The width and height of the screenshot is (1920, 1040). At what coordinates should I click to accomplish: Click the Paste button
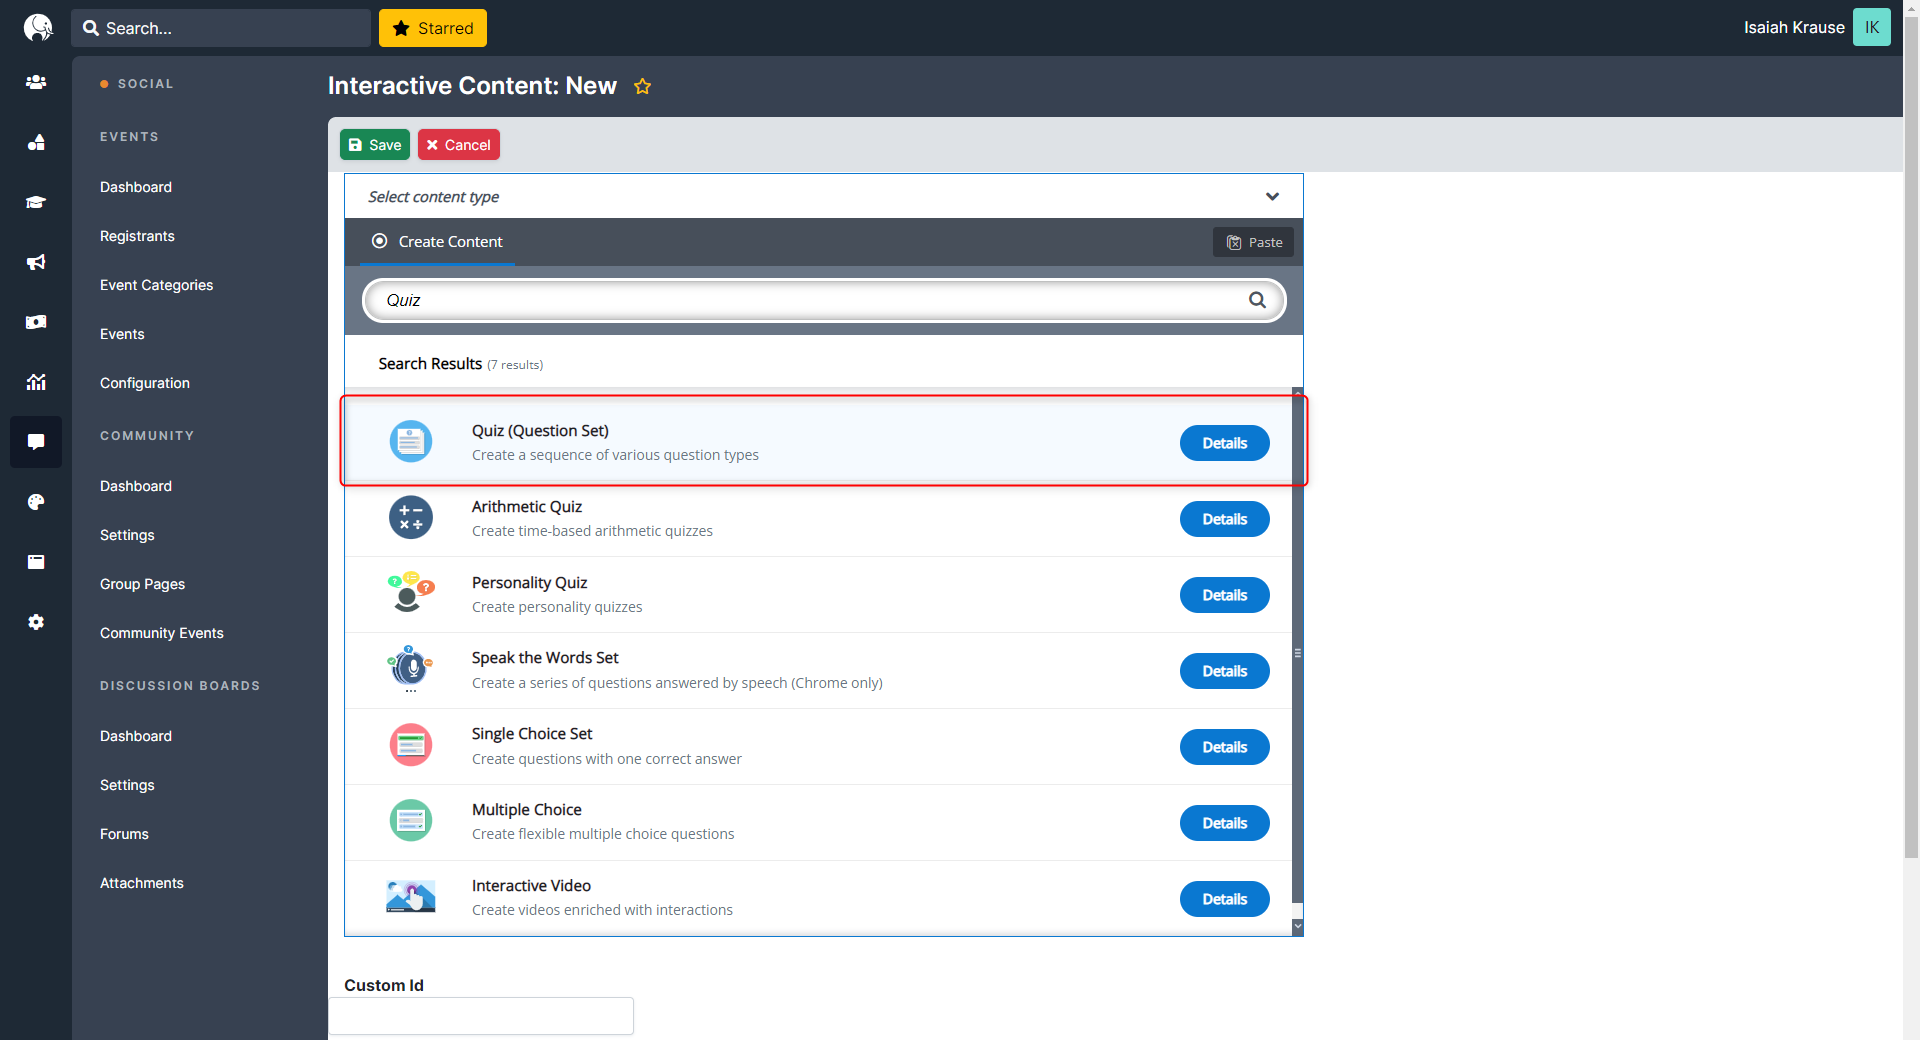pos(1254,242)
